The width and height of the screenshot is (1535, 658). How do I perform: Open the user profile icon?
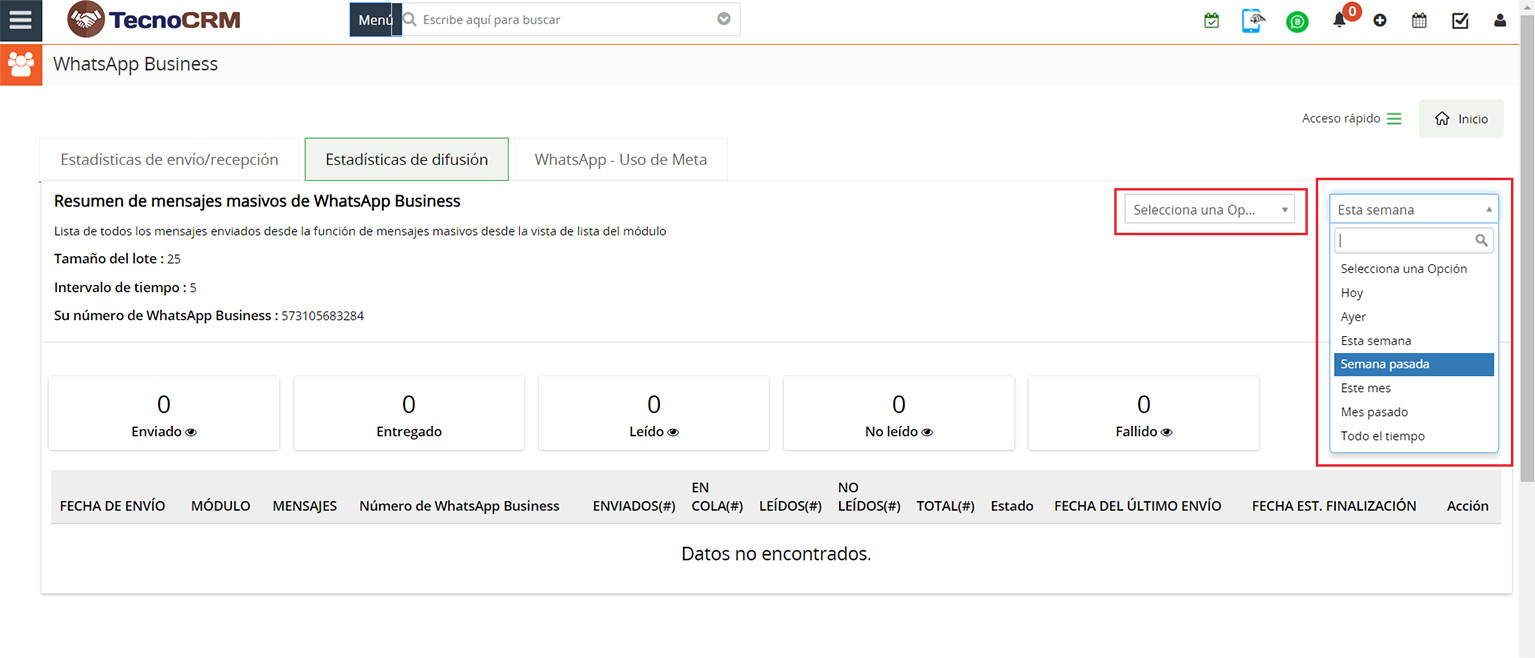click(1499, 21)
